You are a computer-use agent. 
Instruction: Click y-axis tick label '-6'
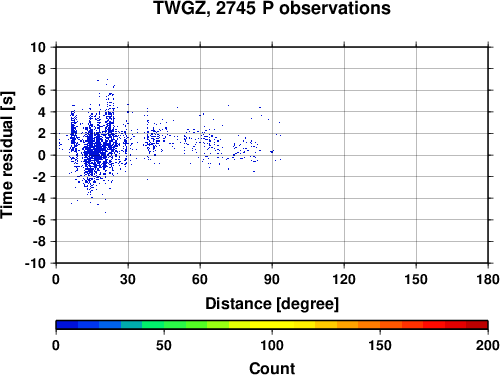click(x=39, y=220)
